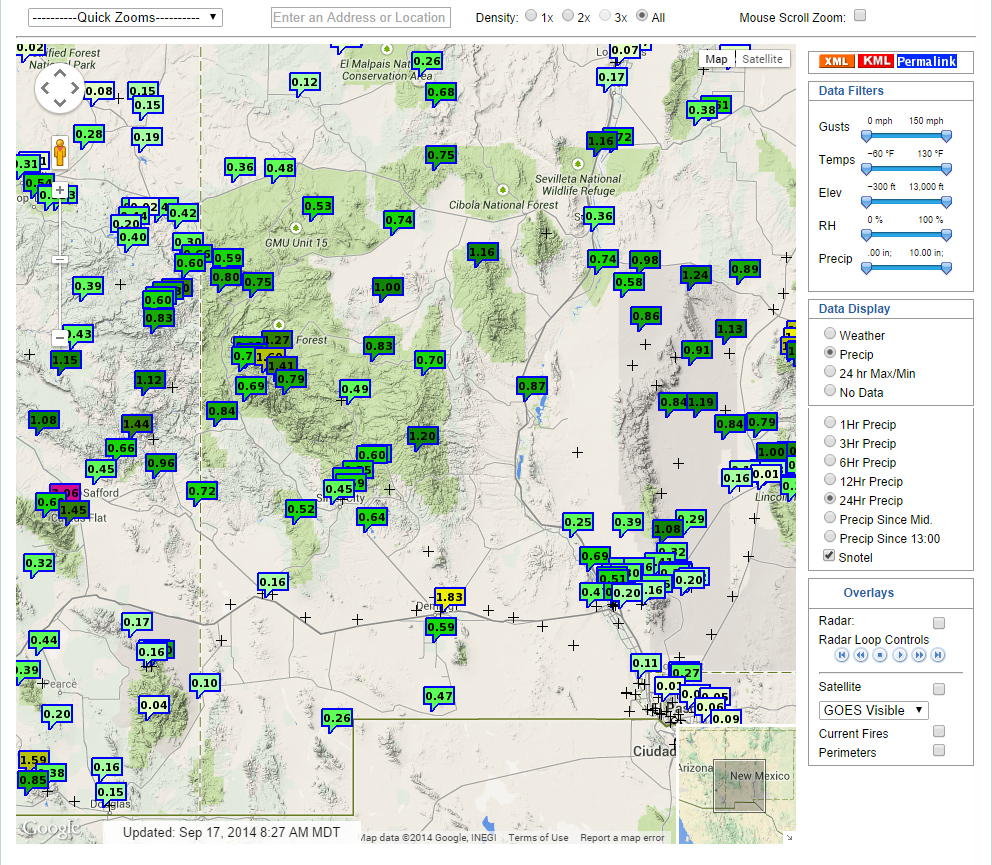Image resolution: width=992 pixels, height=865 pixels.
Task: Click the up arrow on the pan compass
Action: [60, 71]
